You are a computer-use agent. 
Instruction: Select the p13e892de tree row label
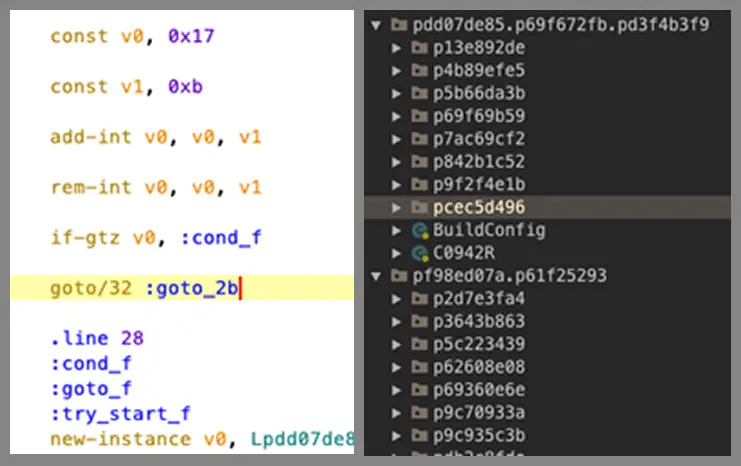click(x=479, y=48)
